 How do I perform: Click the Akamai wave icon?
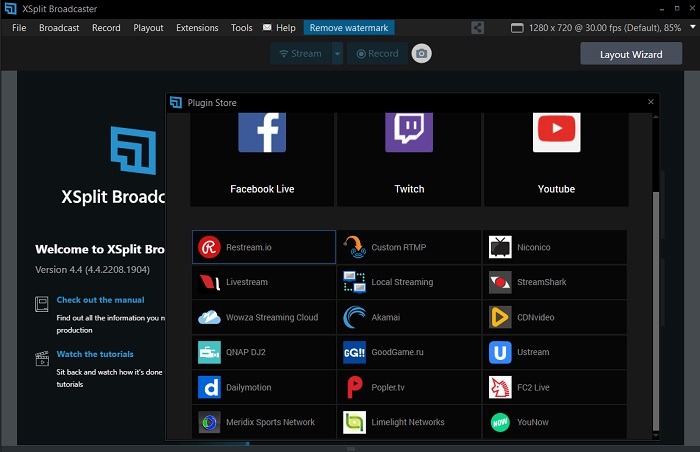(x=355, y=317)
